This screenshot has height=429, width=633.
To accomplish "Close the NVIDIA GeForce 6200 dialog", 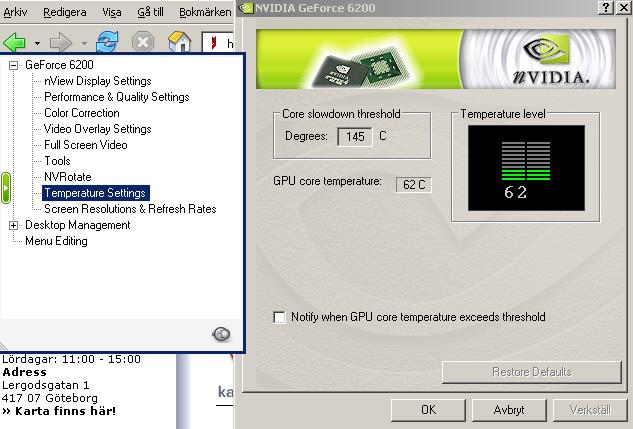I will click(623, 8).
